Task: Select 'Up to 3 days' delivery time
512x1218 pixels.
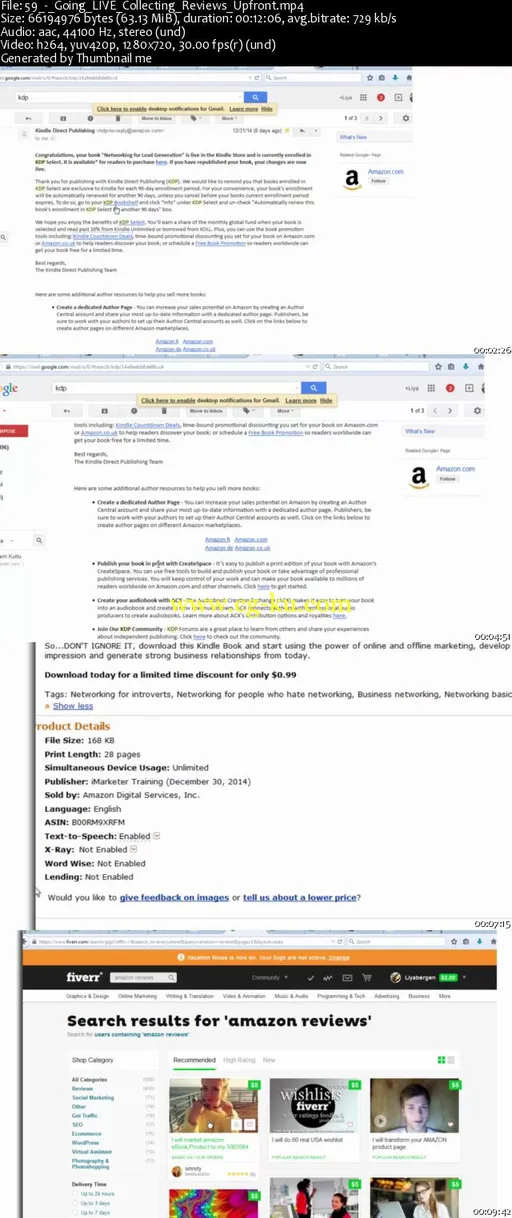Action: 92,1204
